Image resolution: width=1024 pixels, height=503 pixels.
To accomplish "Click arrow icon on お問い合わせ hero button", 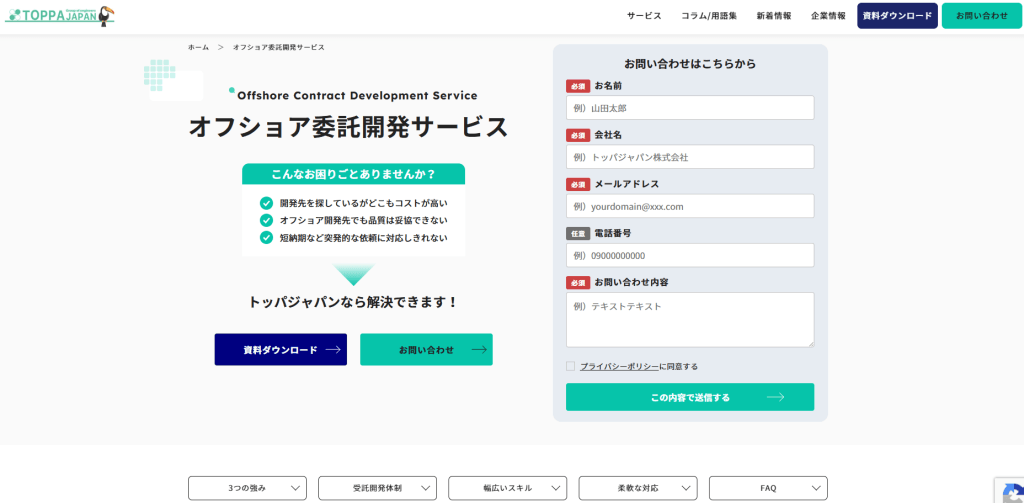I will (479, 349).
